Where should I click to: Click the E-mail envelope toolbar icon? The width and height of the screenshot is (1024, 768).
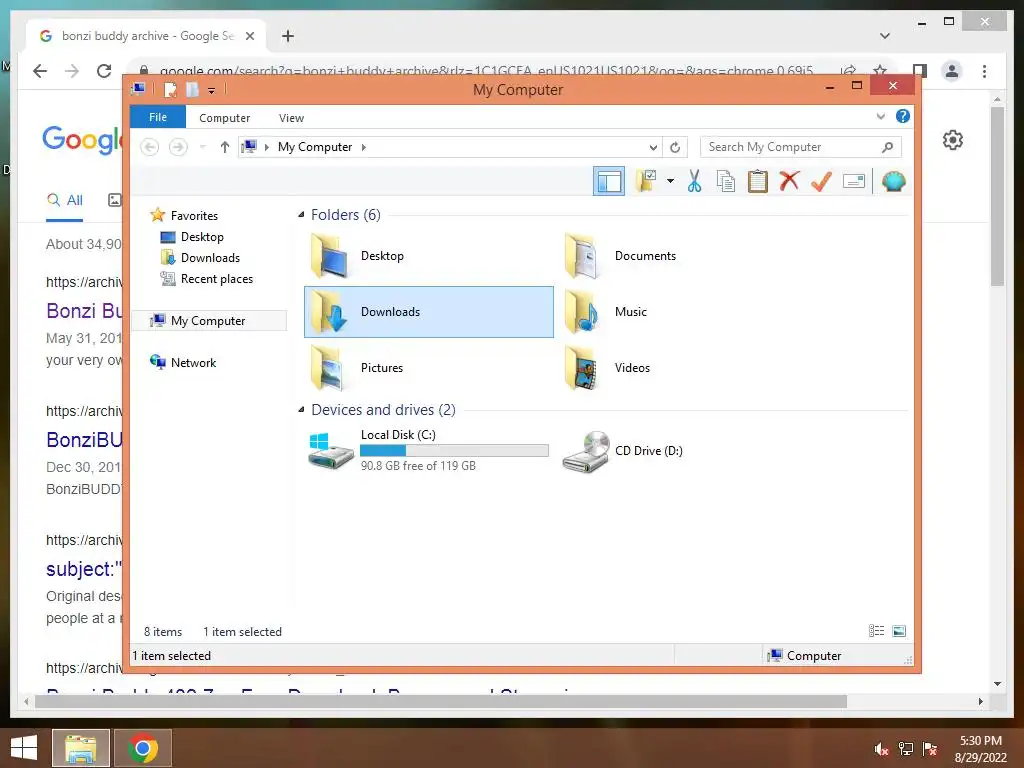click(854, 181)
